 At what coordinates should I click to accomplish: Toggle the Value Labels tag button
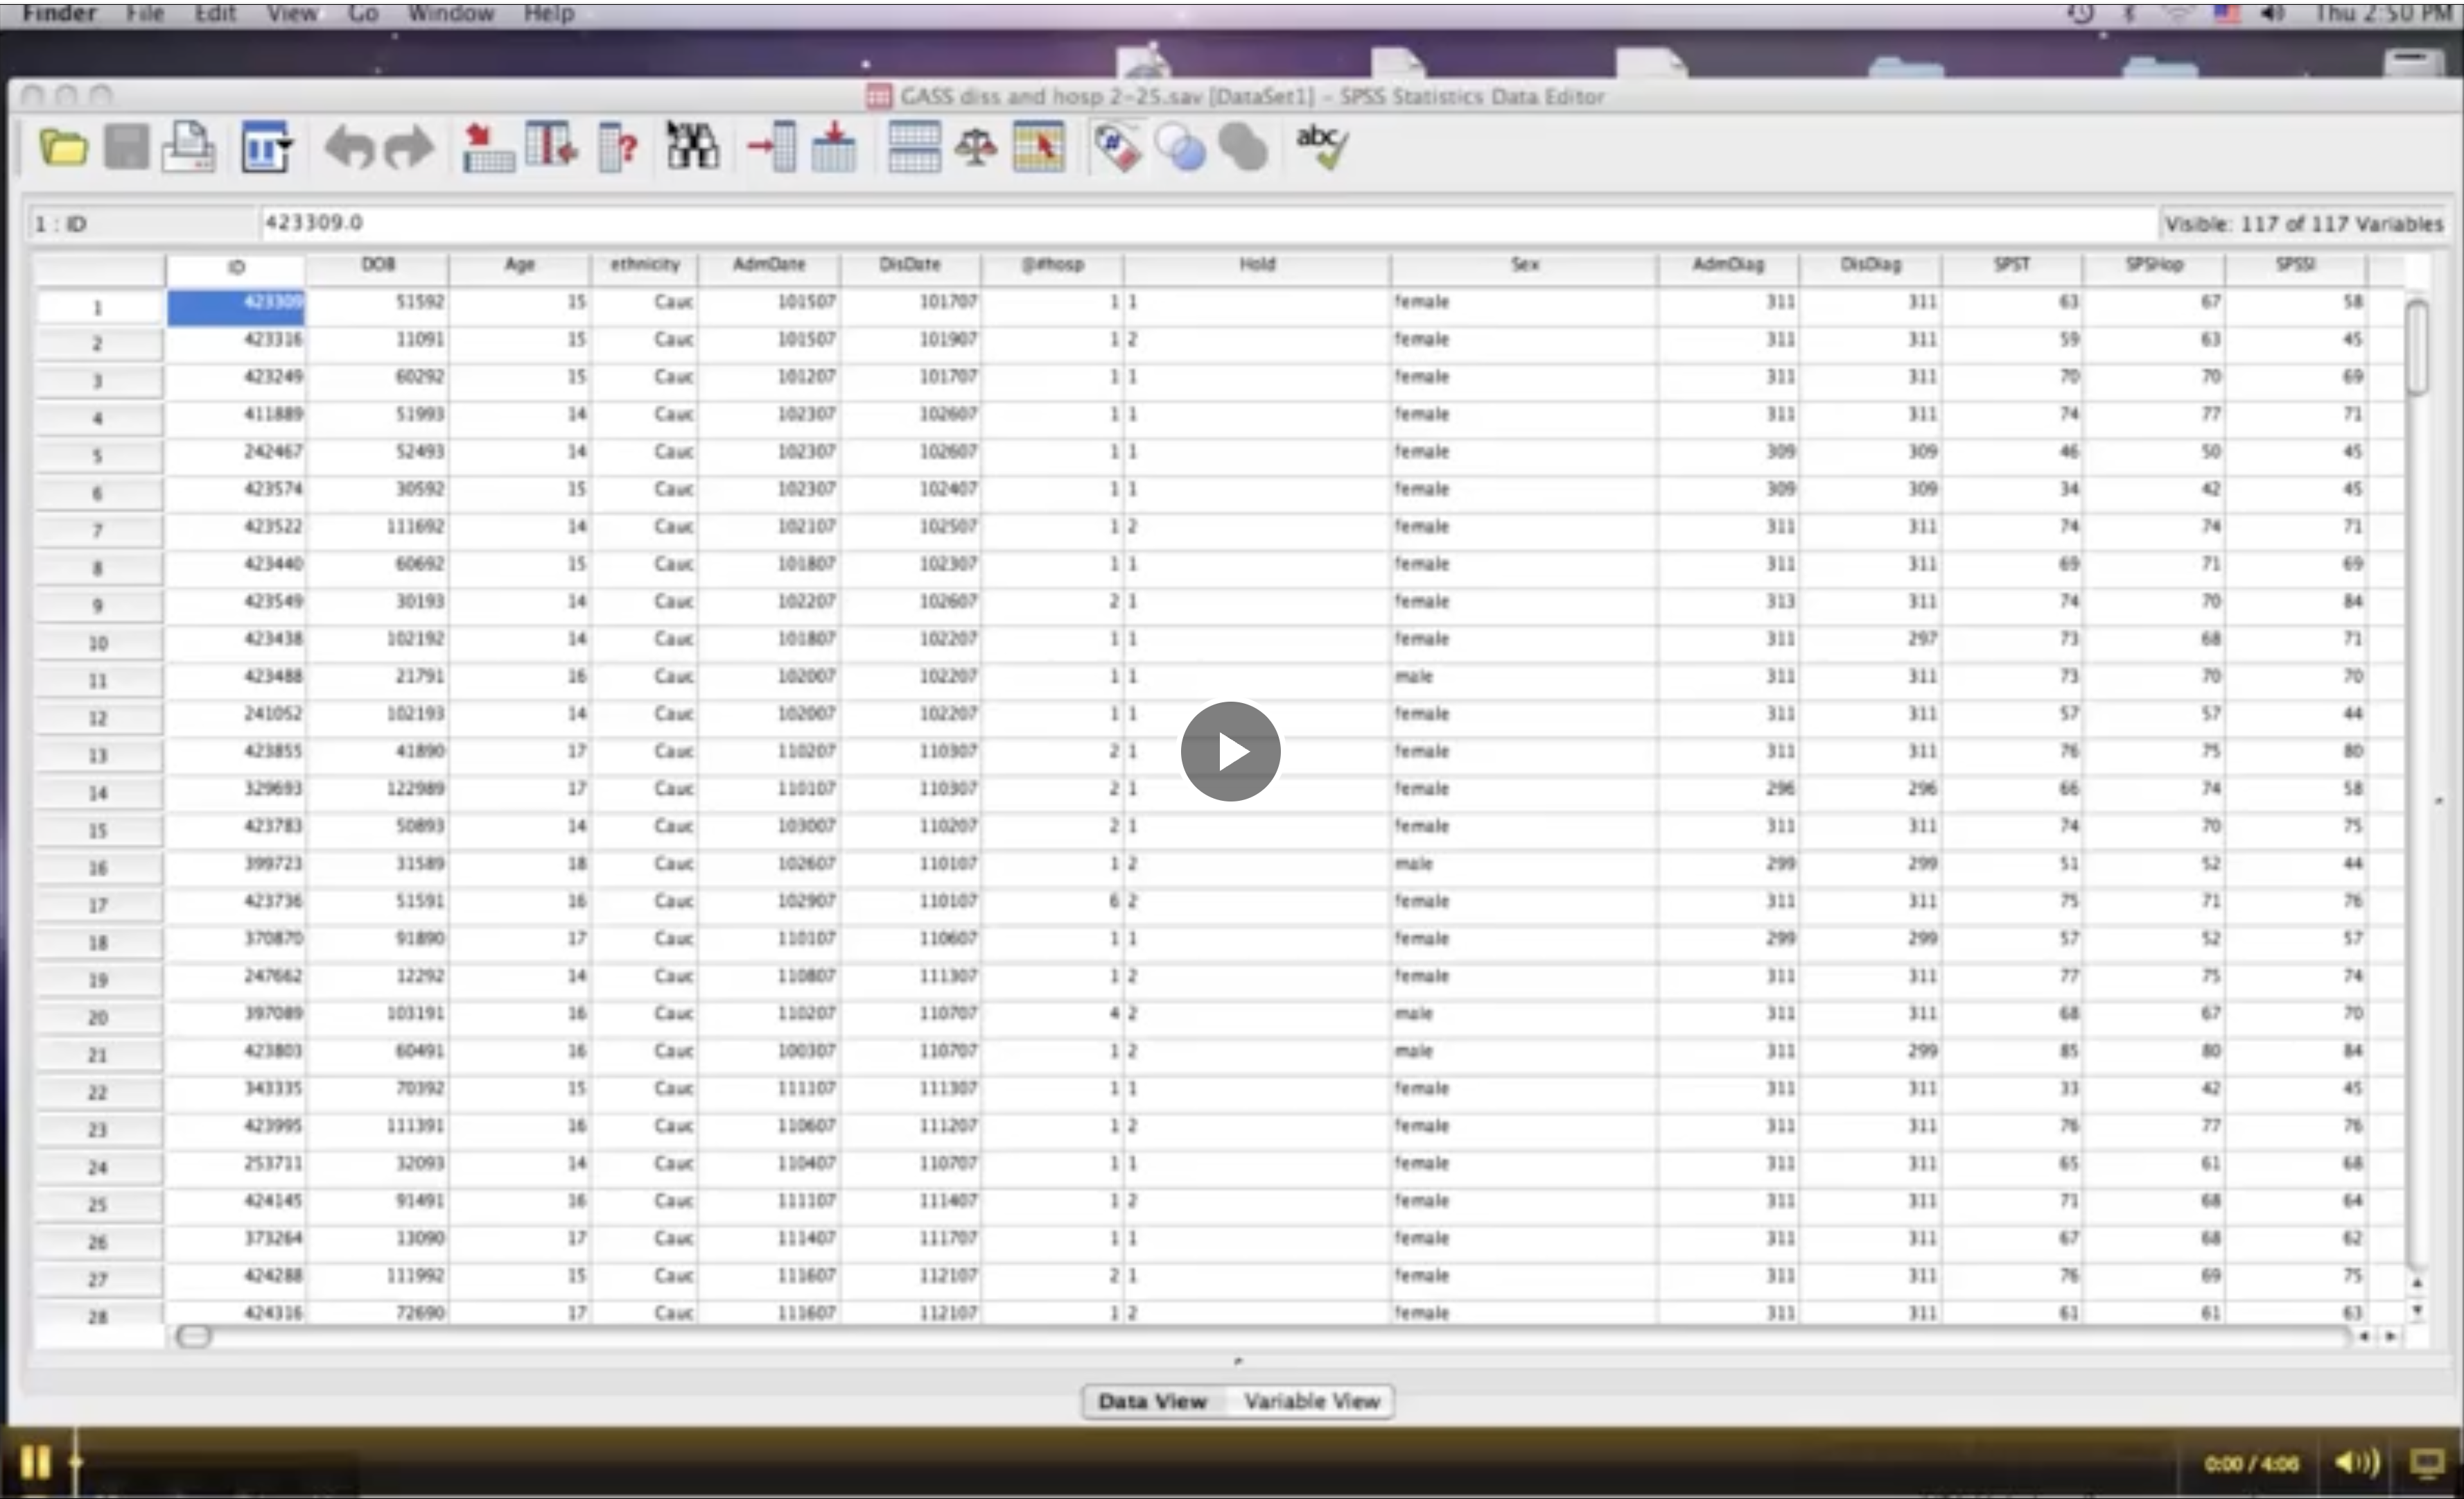pos(1117,148)
